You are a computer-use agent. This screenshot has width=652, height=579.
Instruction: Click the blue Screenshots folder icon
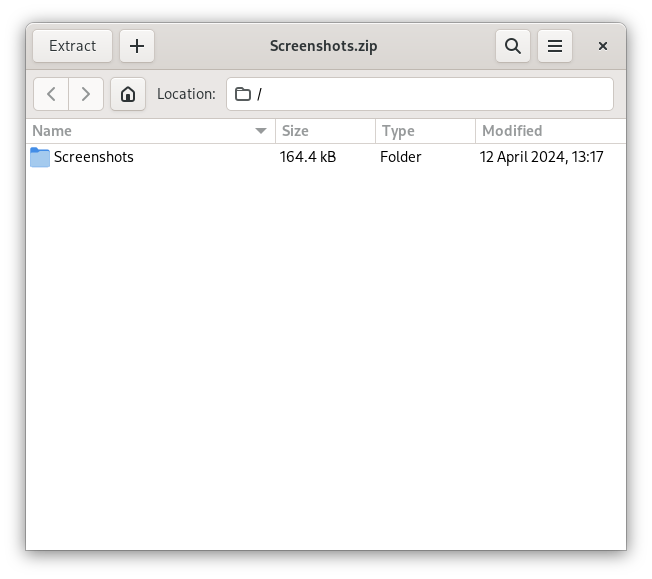[40, 157]
